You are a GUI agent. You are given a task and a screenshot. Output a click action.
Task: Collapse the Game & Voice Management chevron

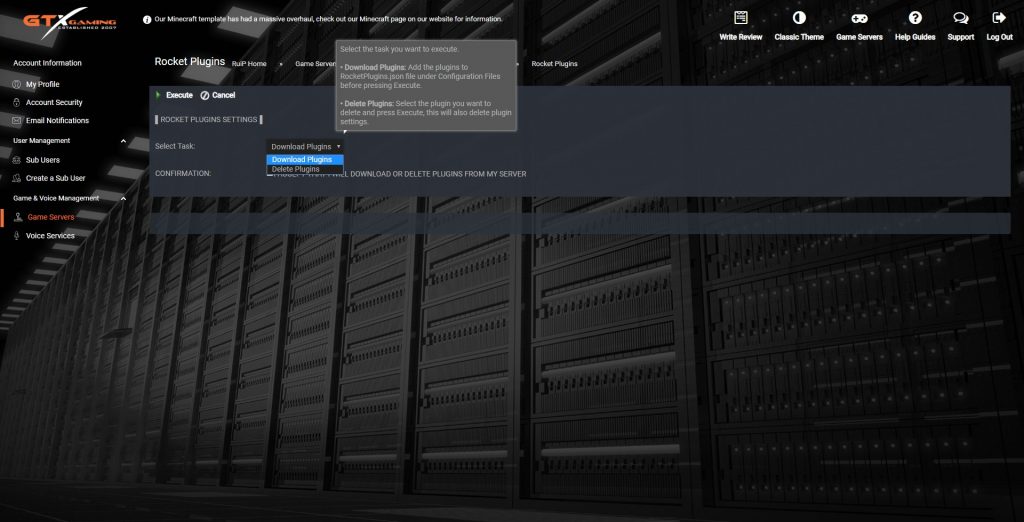coord(123,198)
